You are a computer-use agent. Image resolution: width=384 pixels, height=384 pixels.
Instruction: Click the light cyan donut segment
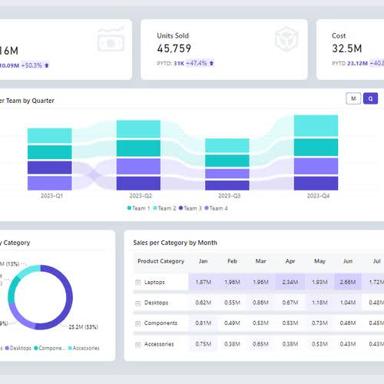tap(28, 271)
